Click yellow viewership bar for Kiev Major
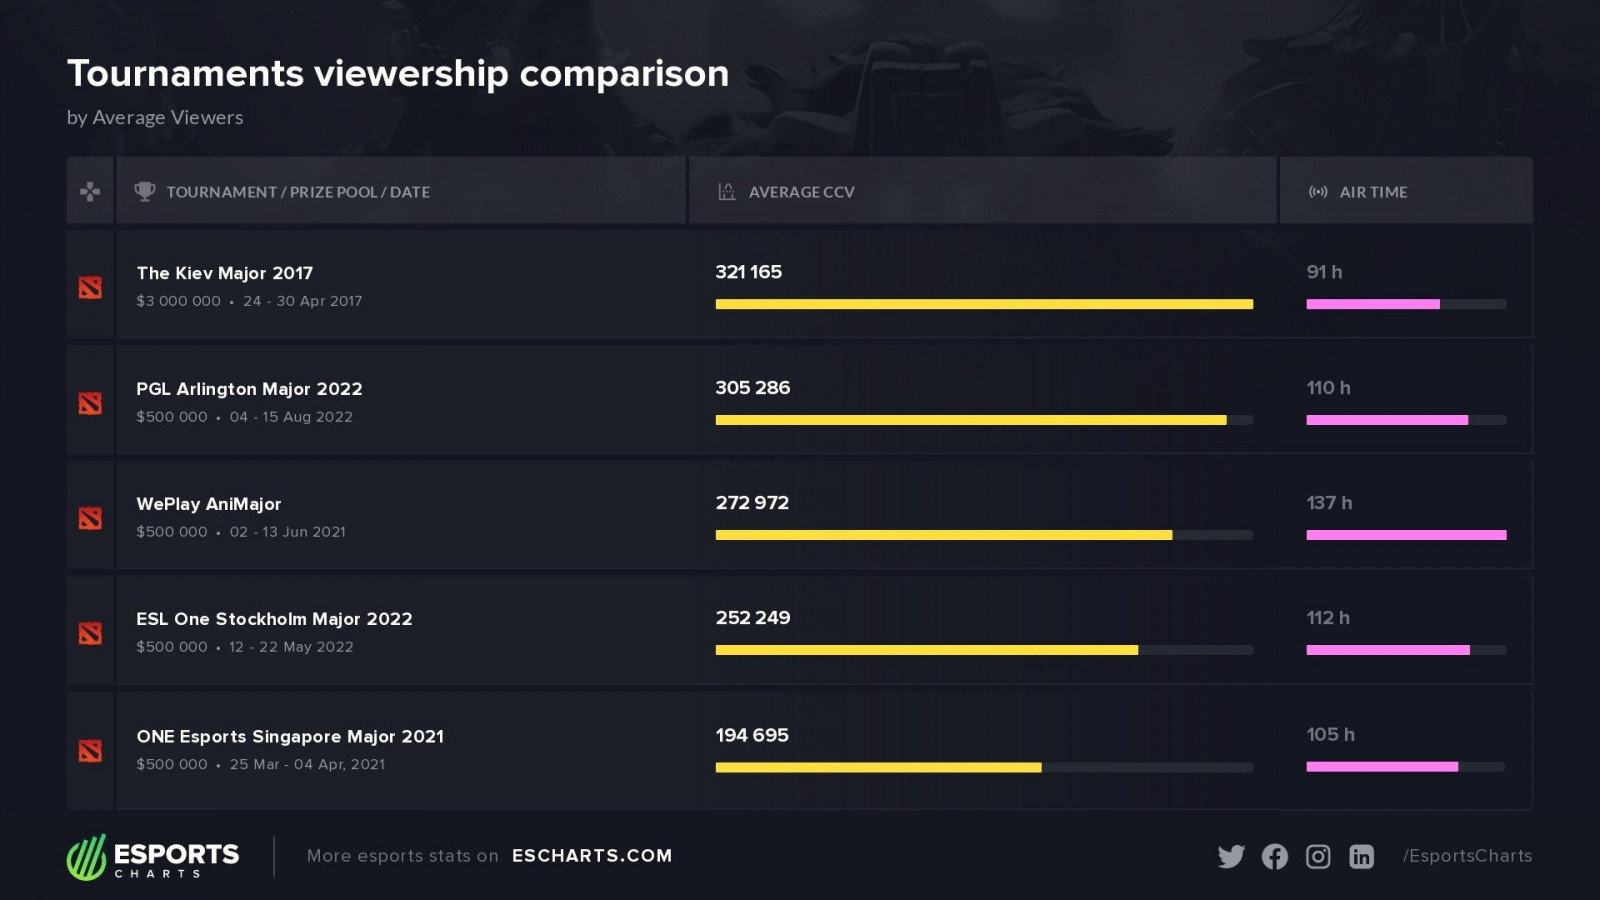1600x900 pixels. pyautogui.click(x=984, y=304)
